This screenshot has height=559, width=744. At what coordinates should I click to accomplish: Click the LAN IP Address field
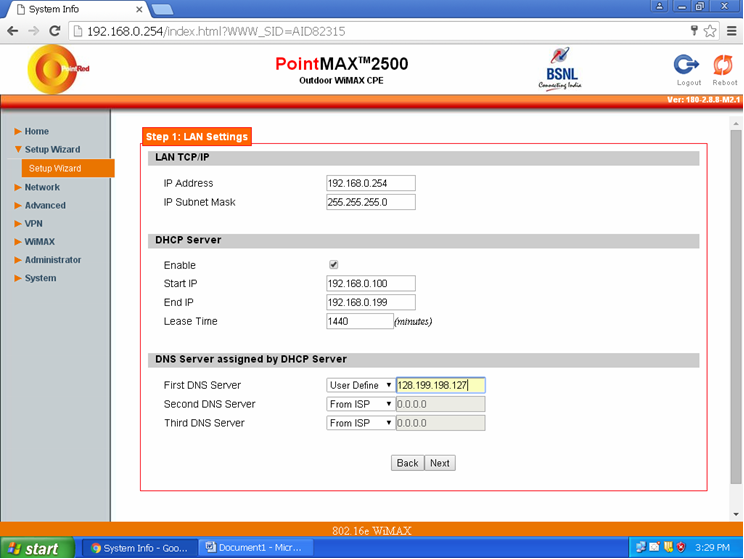coord(371,183)
